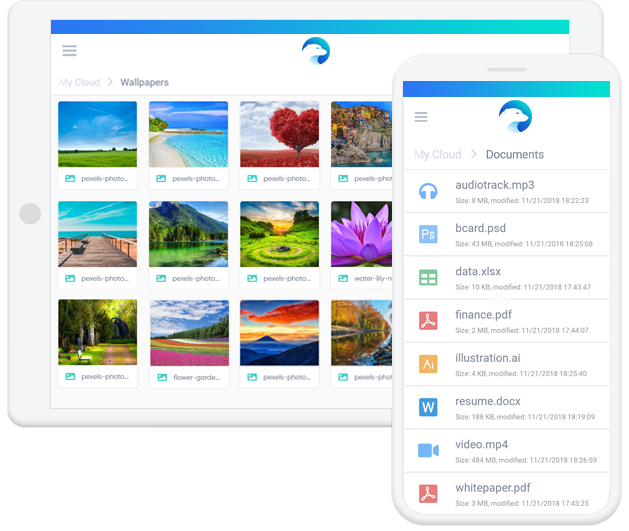Open illustration.ai file name
The image size is (629, 531).
[x=488, y=358]
